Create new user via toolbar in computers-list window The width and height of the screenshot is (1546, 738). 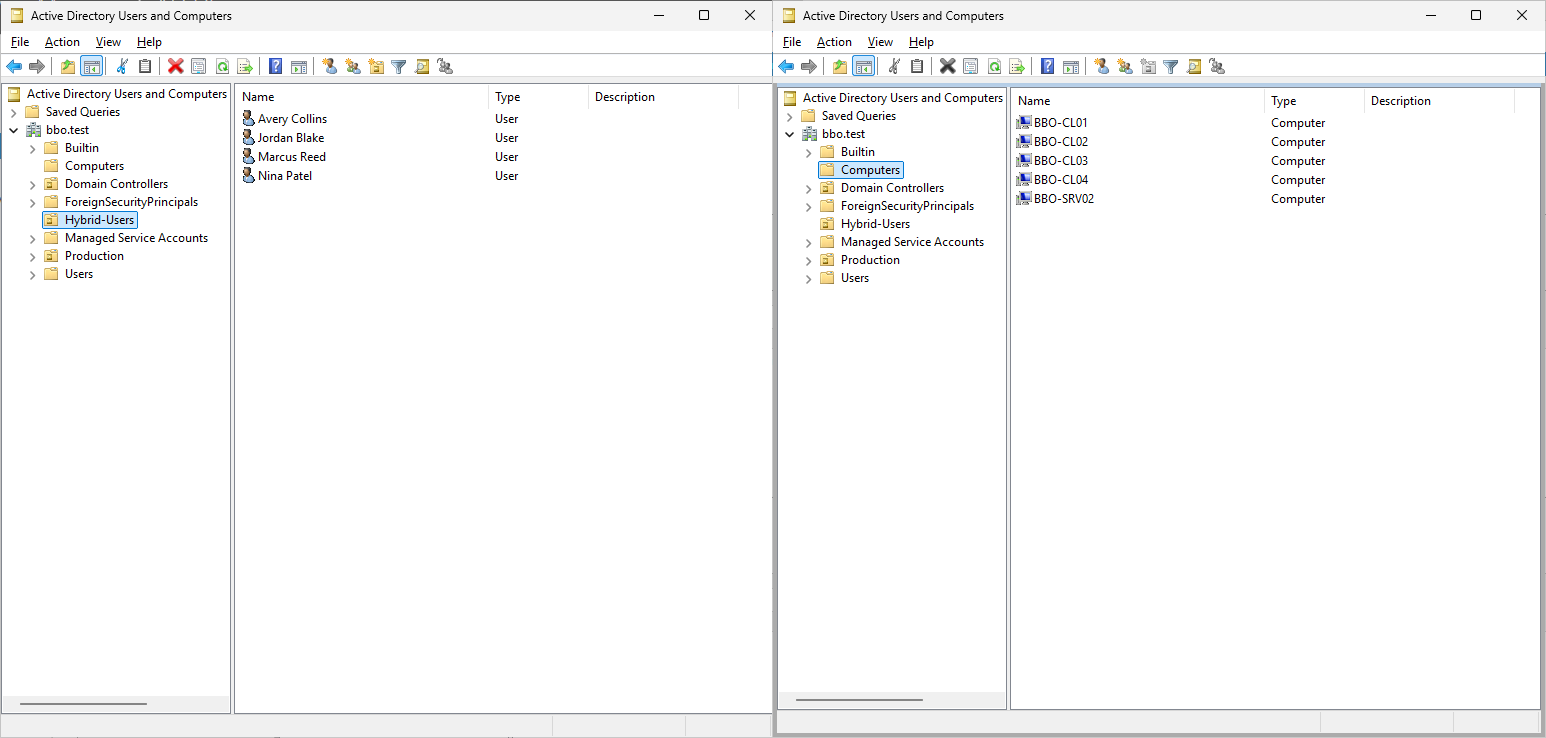1102,66
